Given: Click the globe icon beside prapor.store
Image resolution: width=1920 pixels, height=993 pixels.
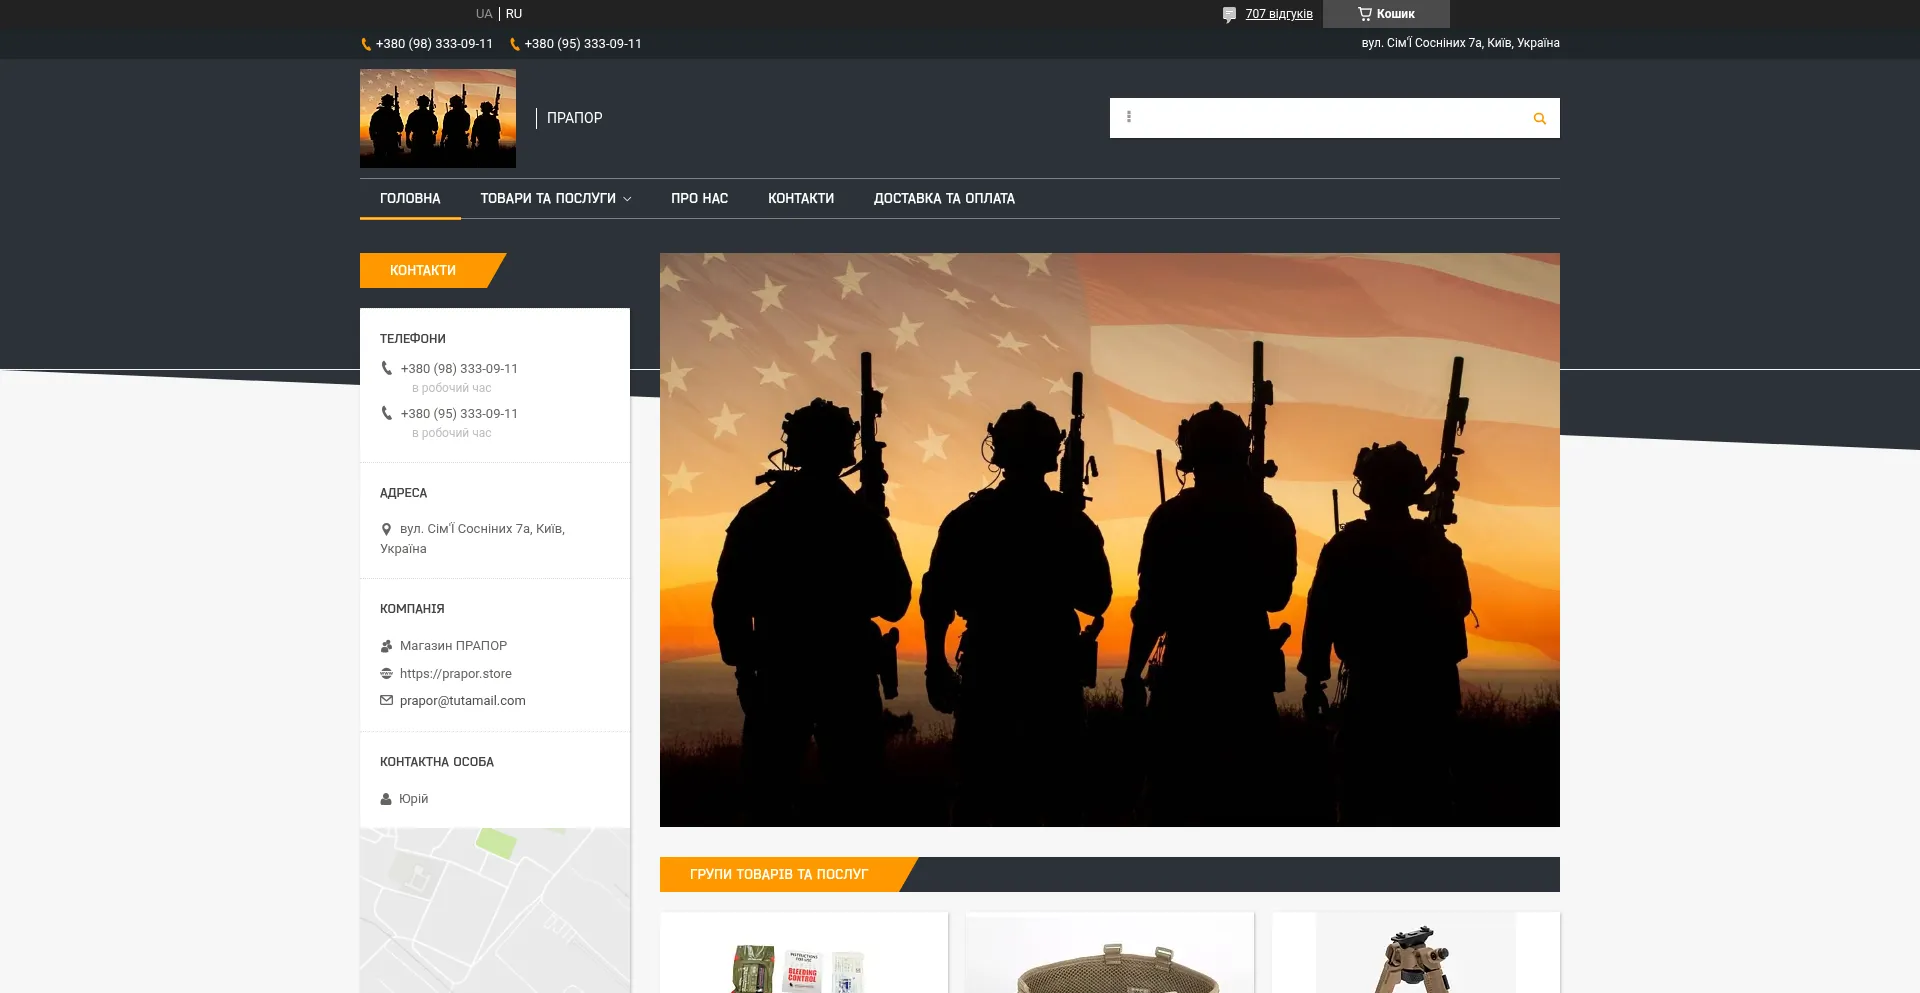Looking at the screenshot, I should point(386,674).
